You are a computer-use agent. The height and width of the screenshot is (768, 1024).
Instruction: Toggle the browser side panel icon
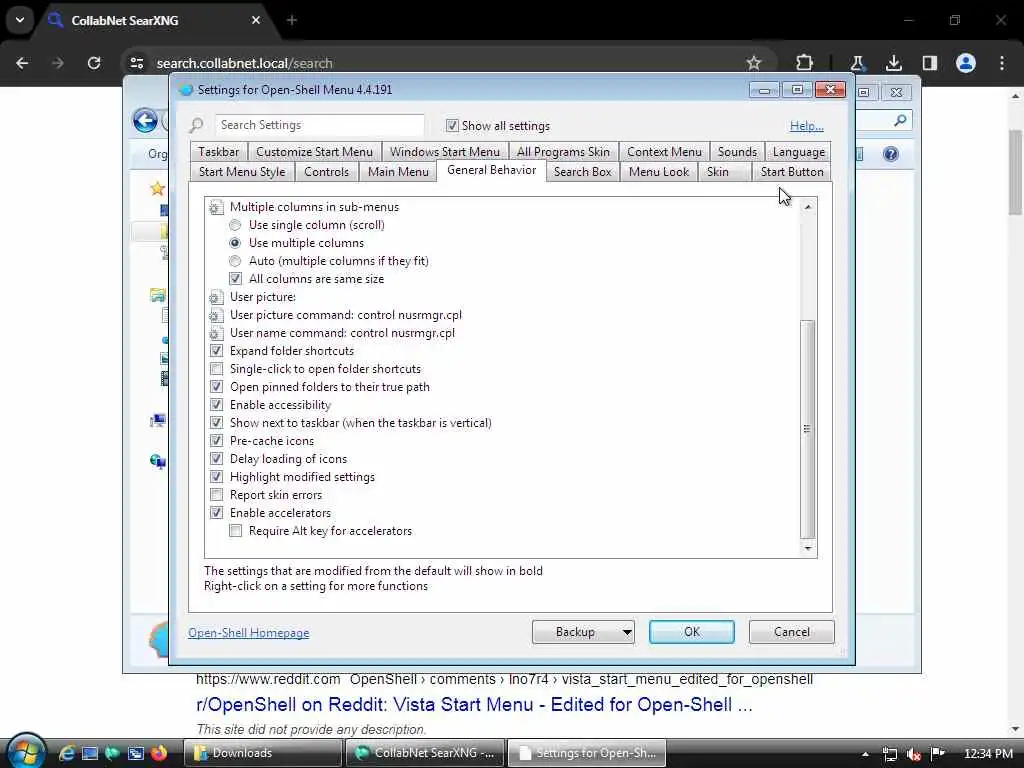pyautogui.click(x=930, y=63)
